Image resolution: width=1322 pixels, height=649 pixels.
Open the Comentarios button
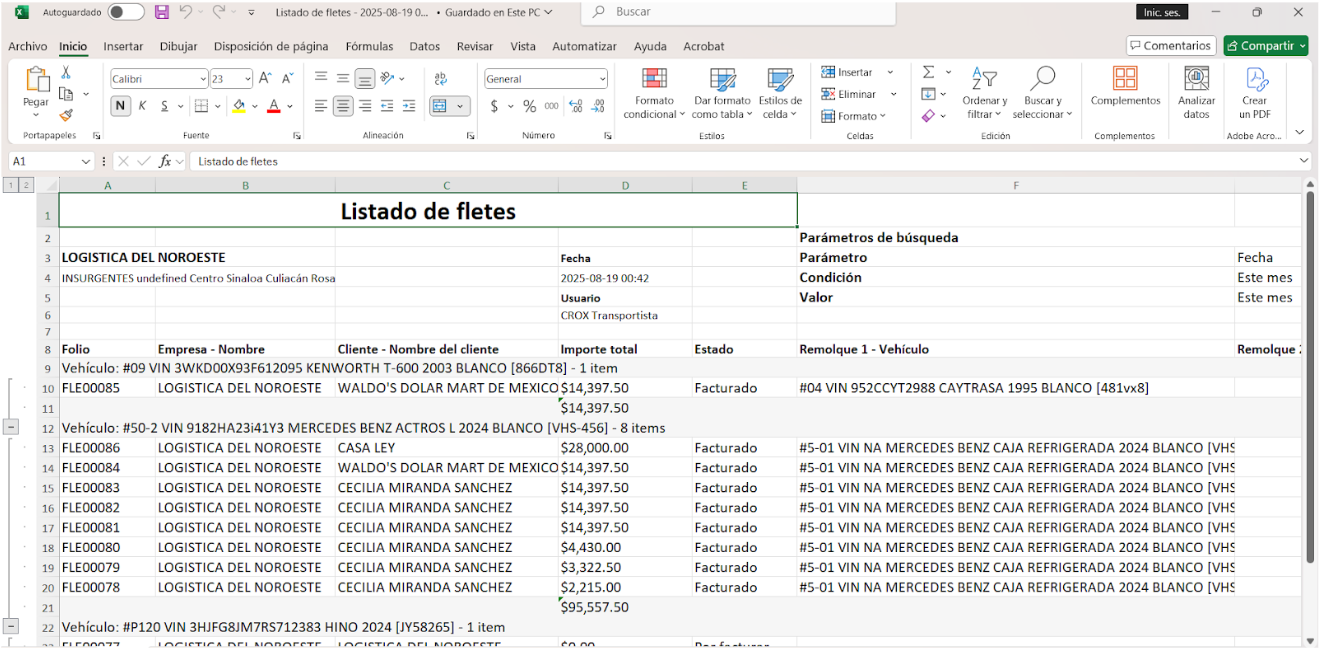click(1170, 46)
